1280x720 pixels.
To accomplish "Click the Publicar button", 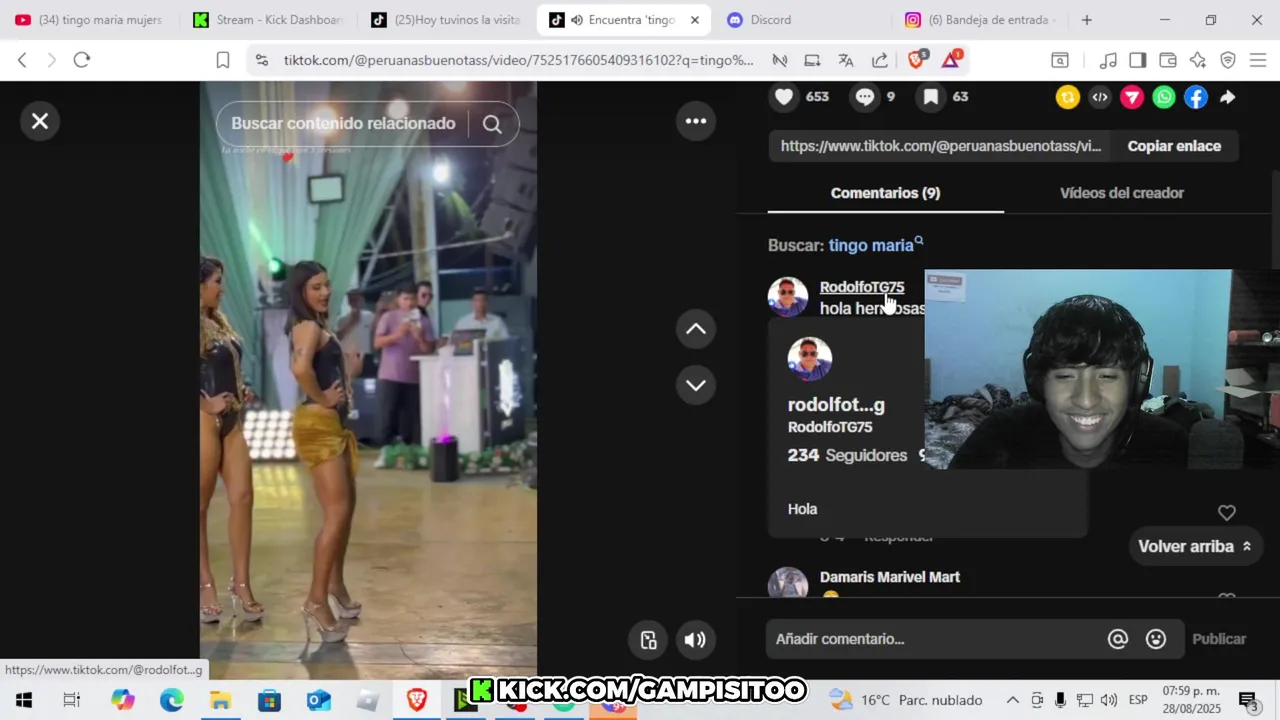I will 1219,639.
